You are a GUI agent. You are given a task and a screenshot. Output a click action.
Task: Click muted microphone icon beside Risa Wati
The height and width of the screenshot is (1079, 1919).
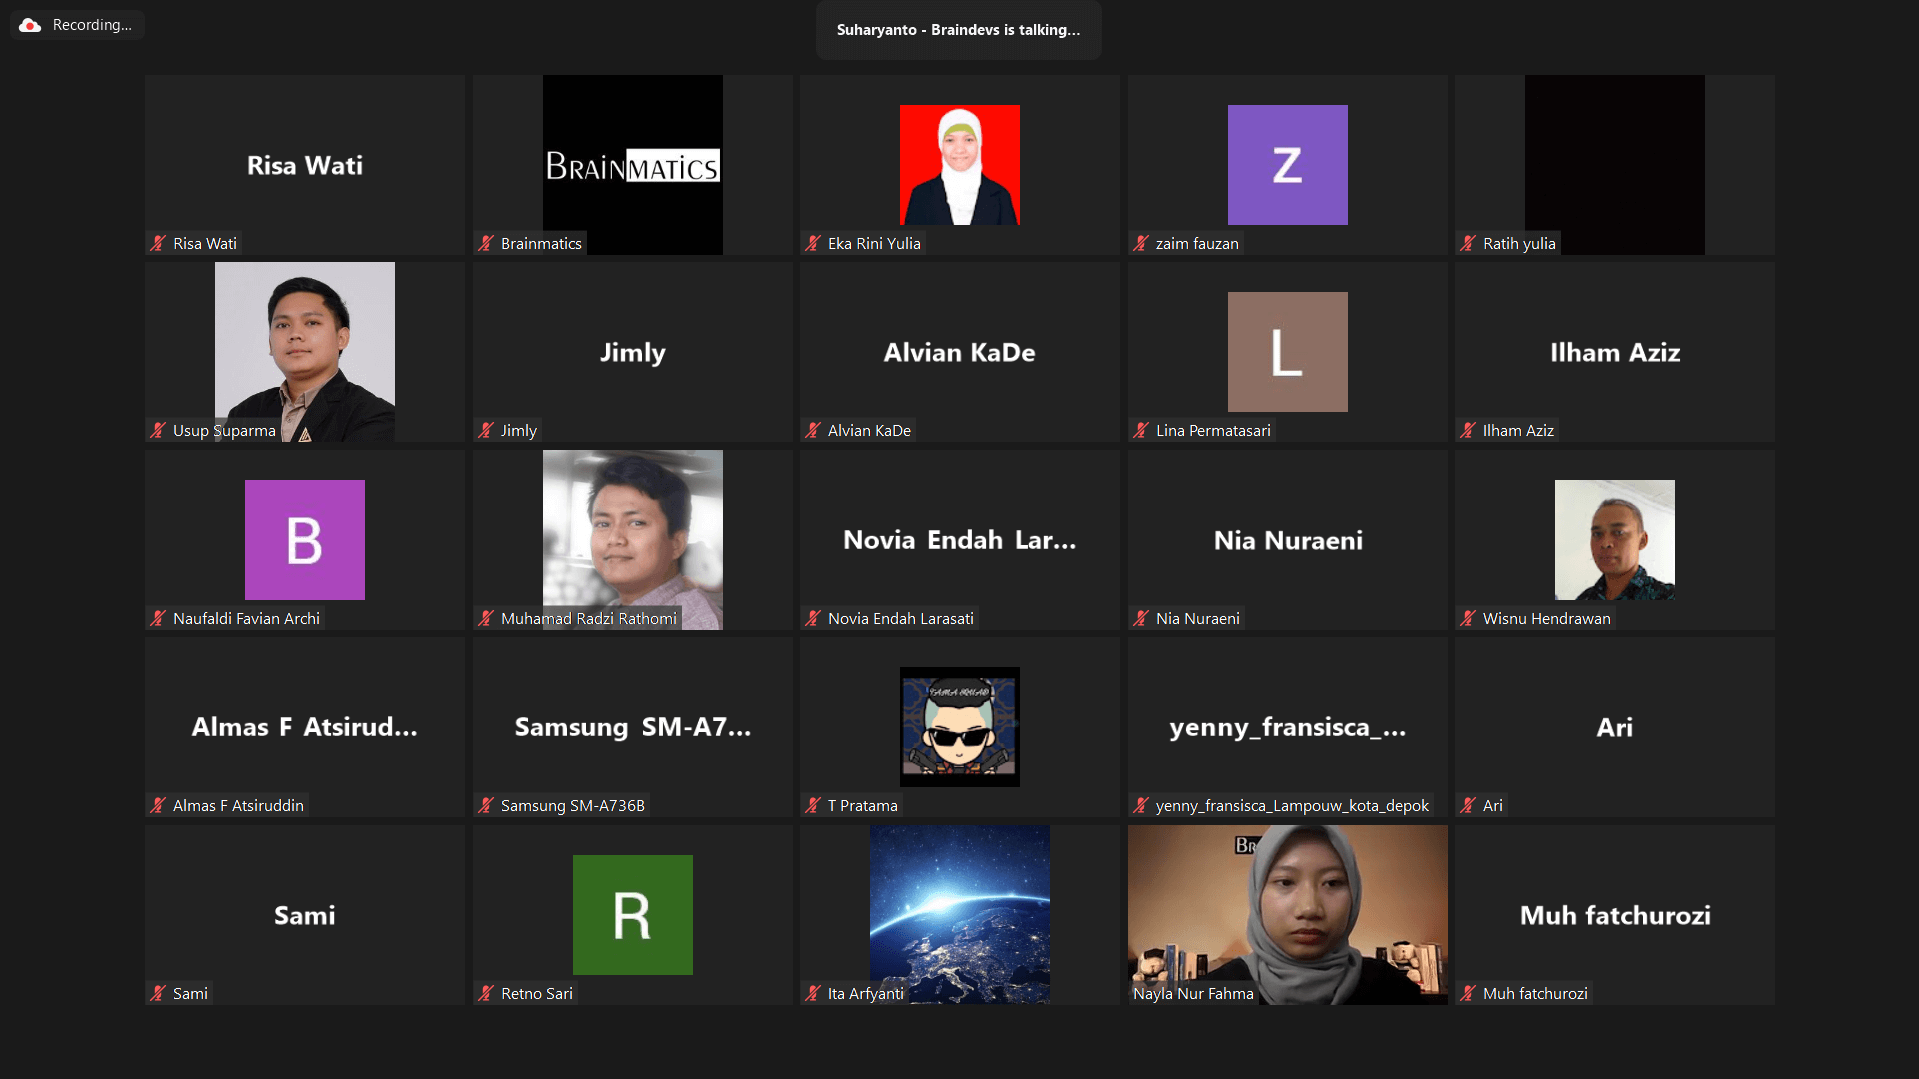(158, 243)
